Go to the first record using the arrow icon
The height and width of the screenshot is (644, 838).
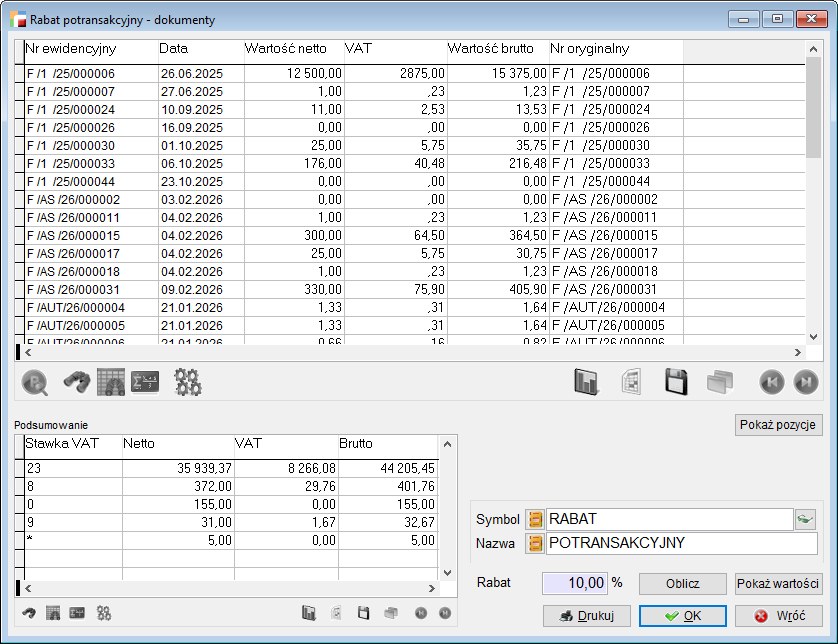(771, 382)
